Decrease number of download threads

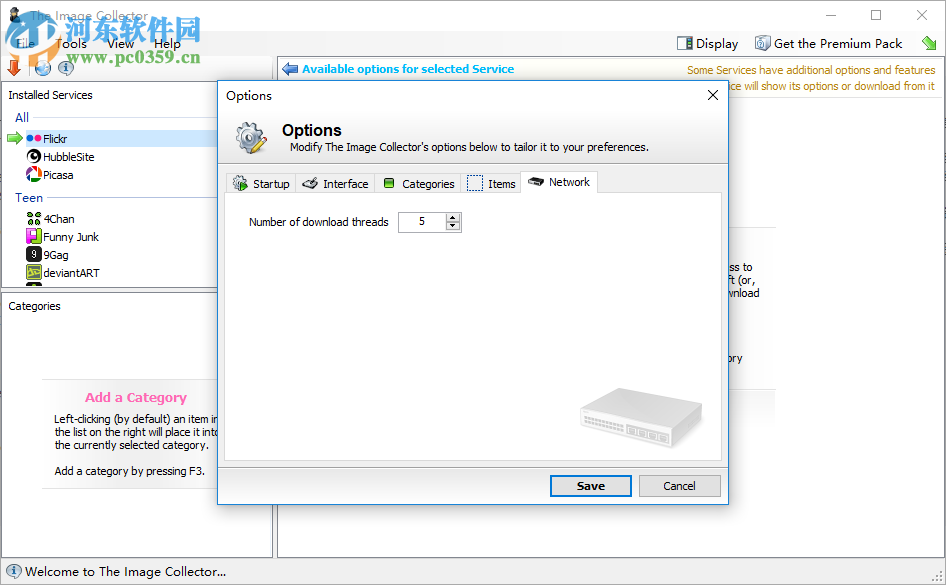(453, 226)
